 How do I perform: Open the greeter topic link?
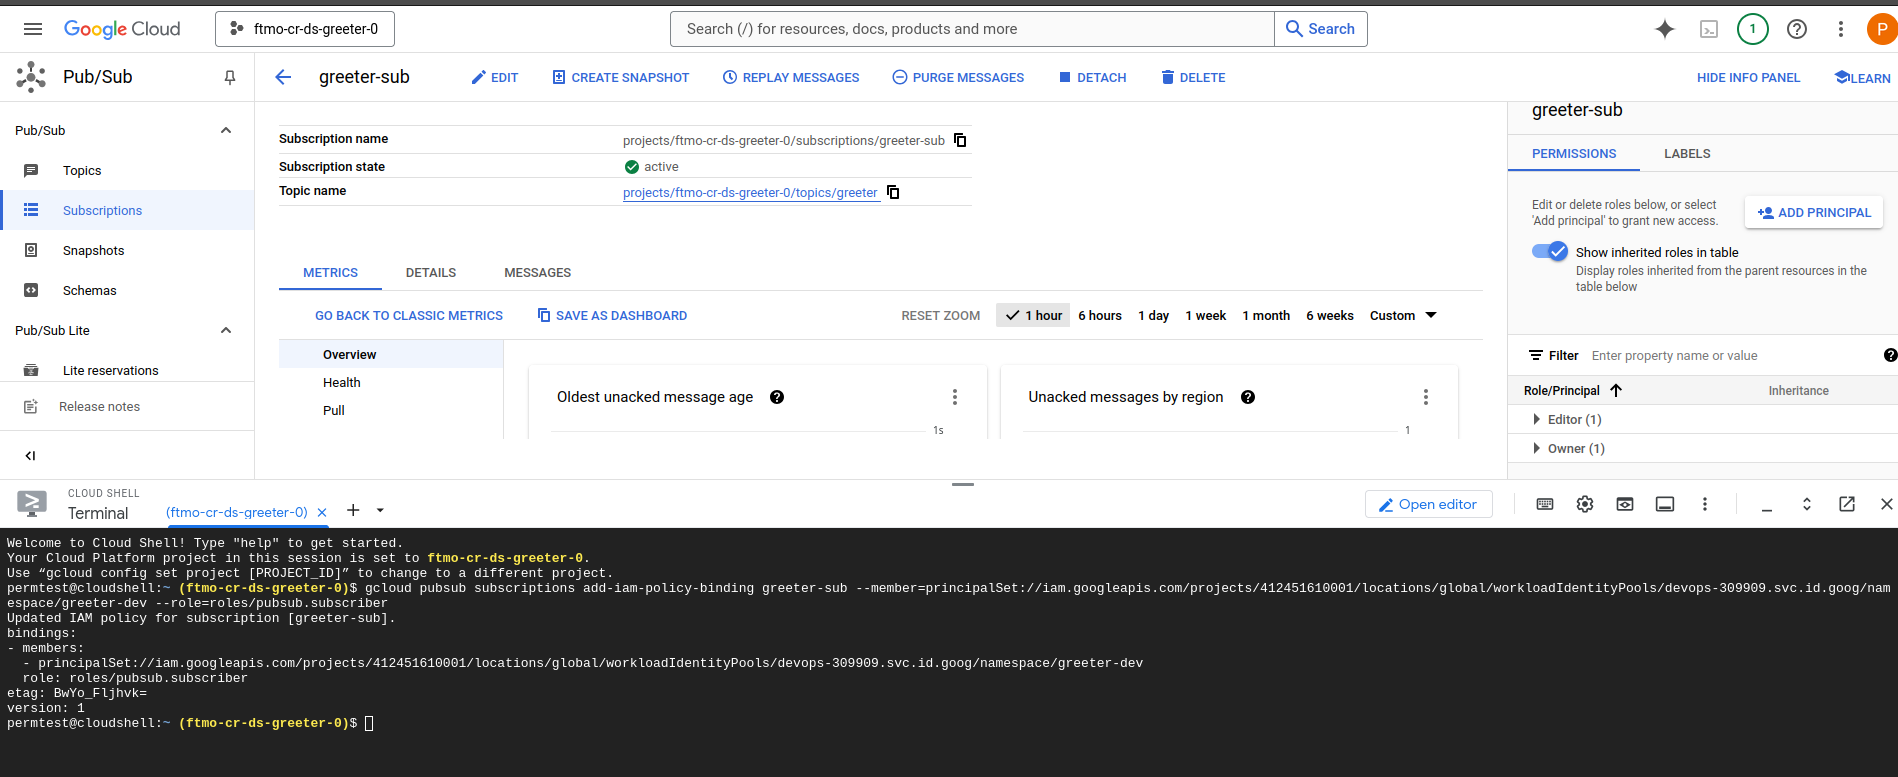[x=749, y=193]
